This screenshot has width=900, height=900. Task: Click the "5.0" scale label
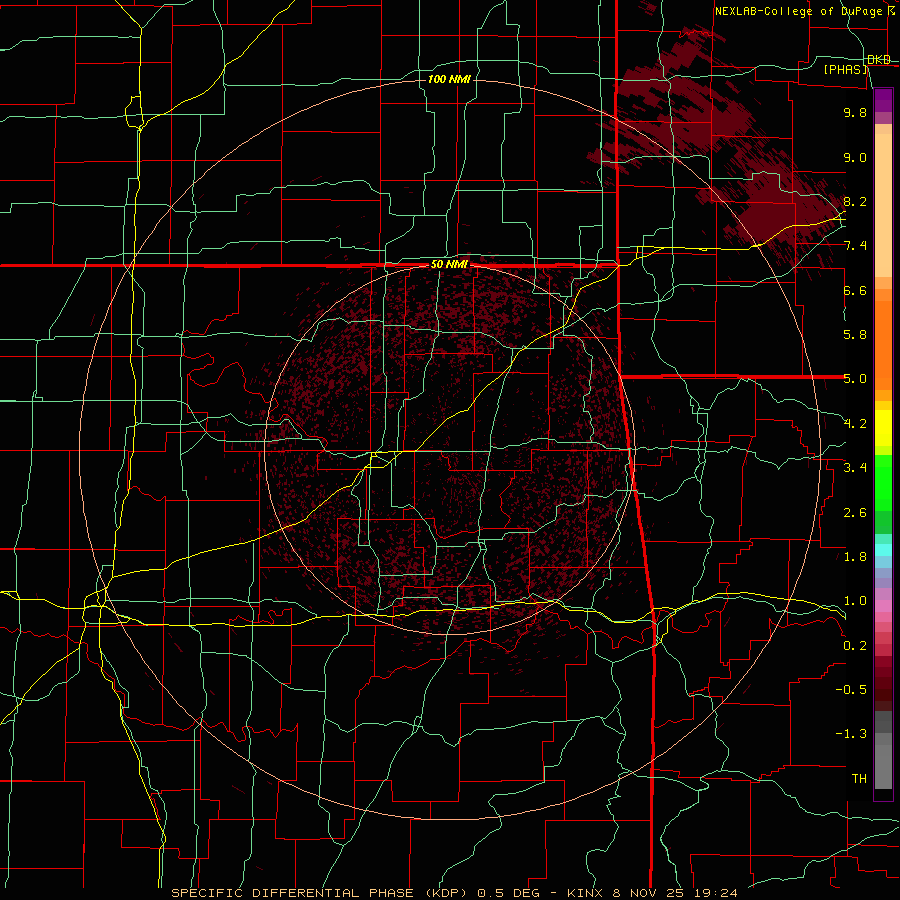[855, 379]
